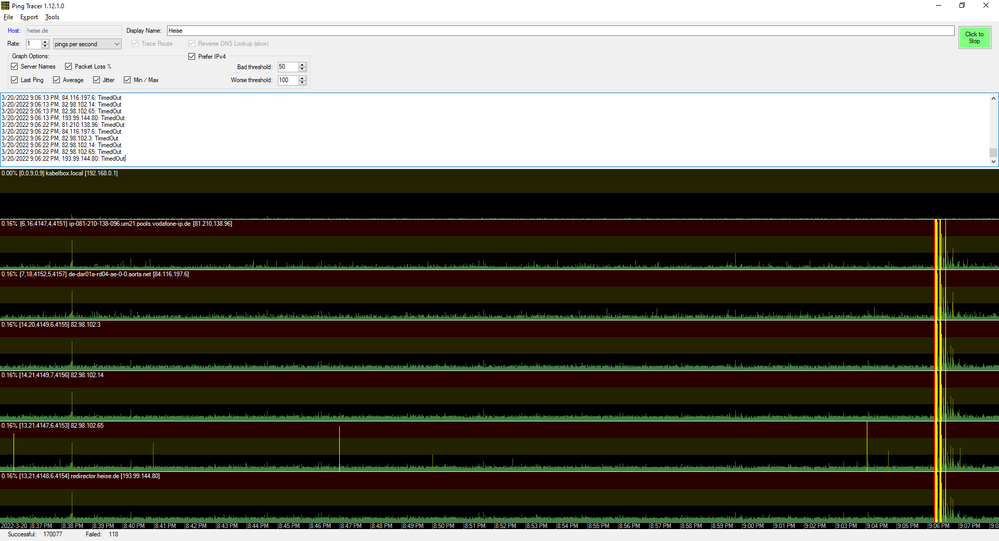Click the blue Host label link
The image size is (999, 541).
click(14, 31)
